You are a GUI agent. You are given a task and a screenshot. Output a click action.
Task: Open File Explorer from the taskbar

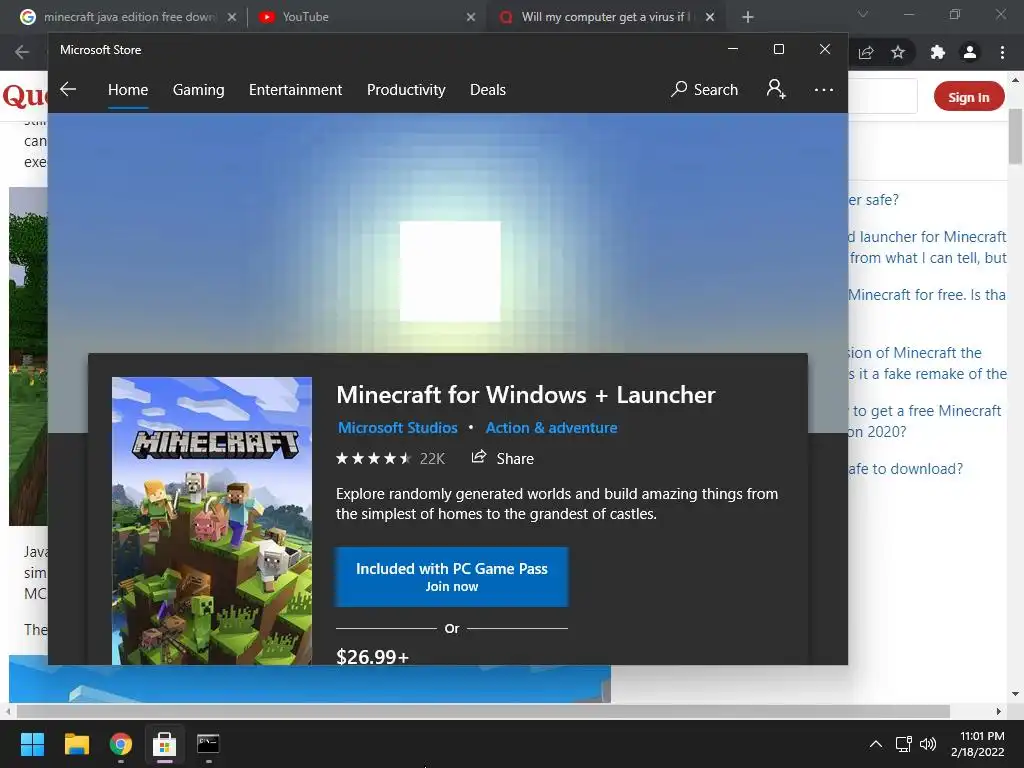point(76,744)
